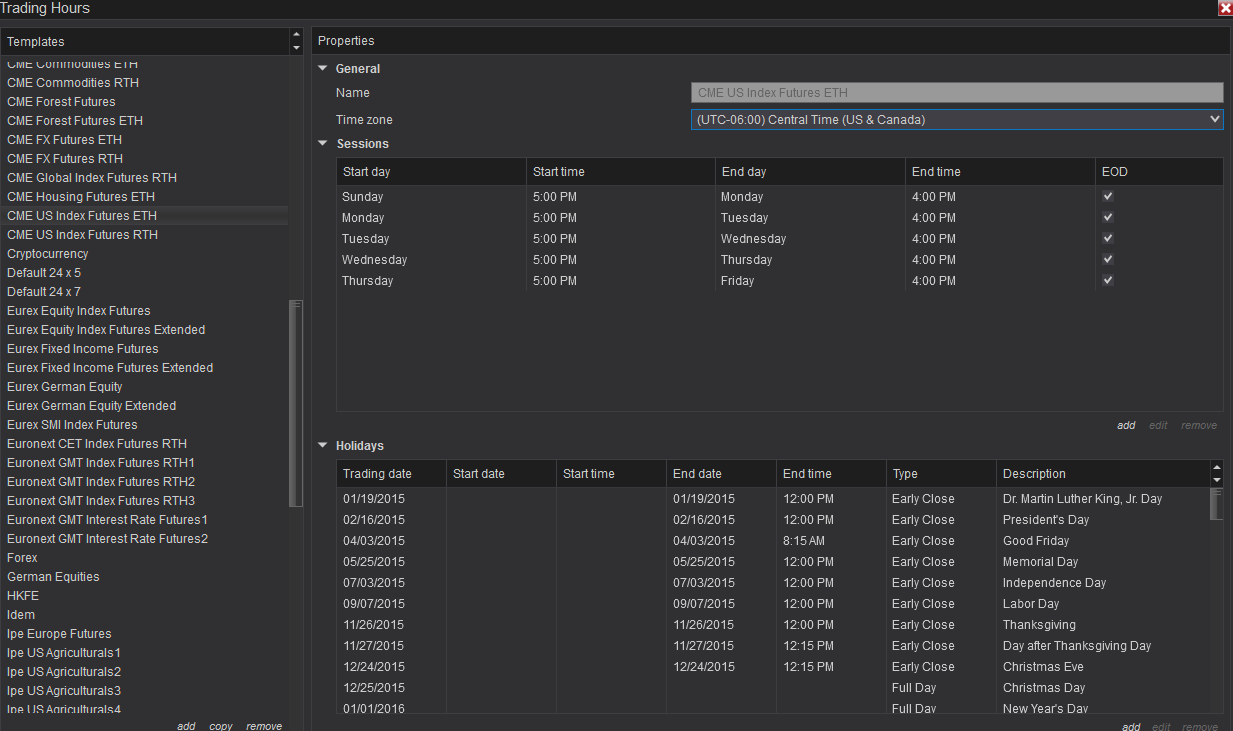Close the Trading Hours window
1233x731 pixels.
click(x=1225, y=8)
